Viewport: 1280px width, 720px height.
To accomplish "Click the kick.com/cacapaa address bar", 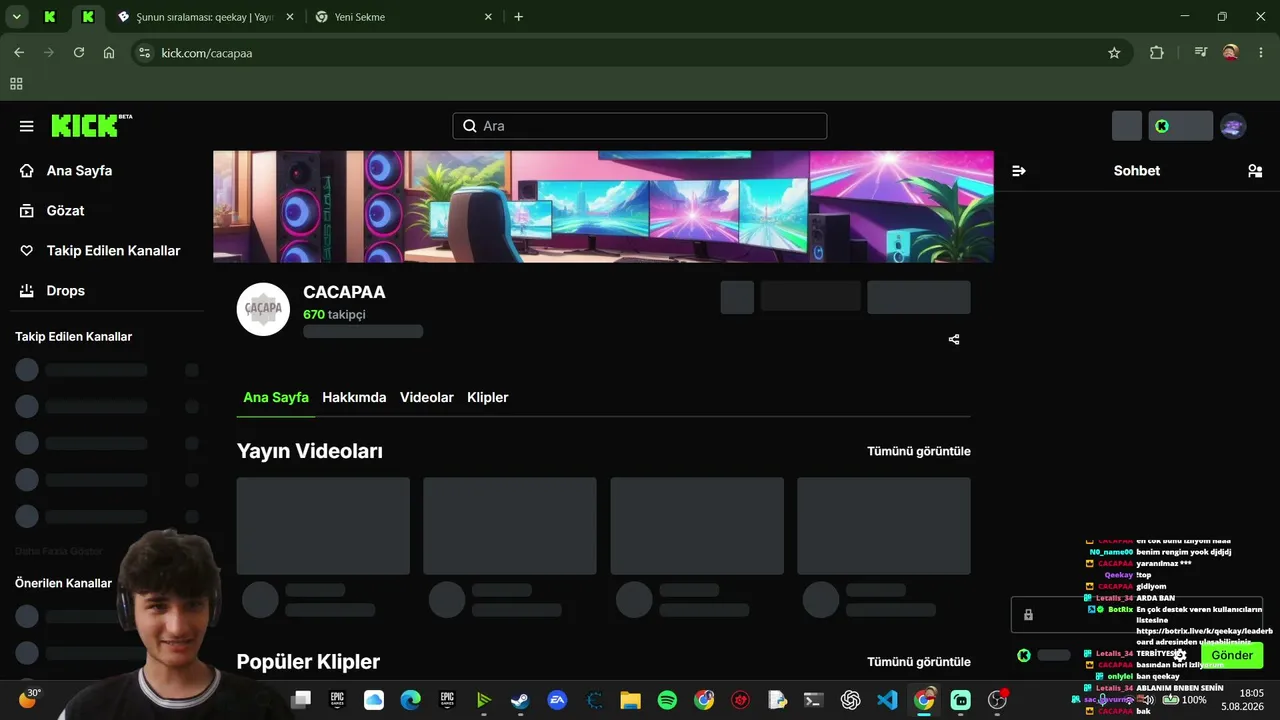I will [x=630, y=53].
